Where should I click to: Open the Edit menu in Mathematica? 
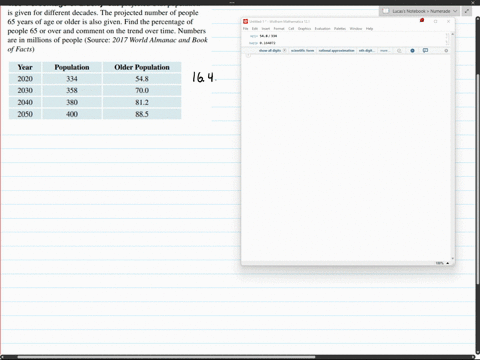click(x=255, y=29)
